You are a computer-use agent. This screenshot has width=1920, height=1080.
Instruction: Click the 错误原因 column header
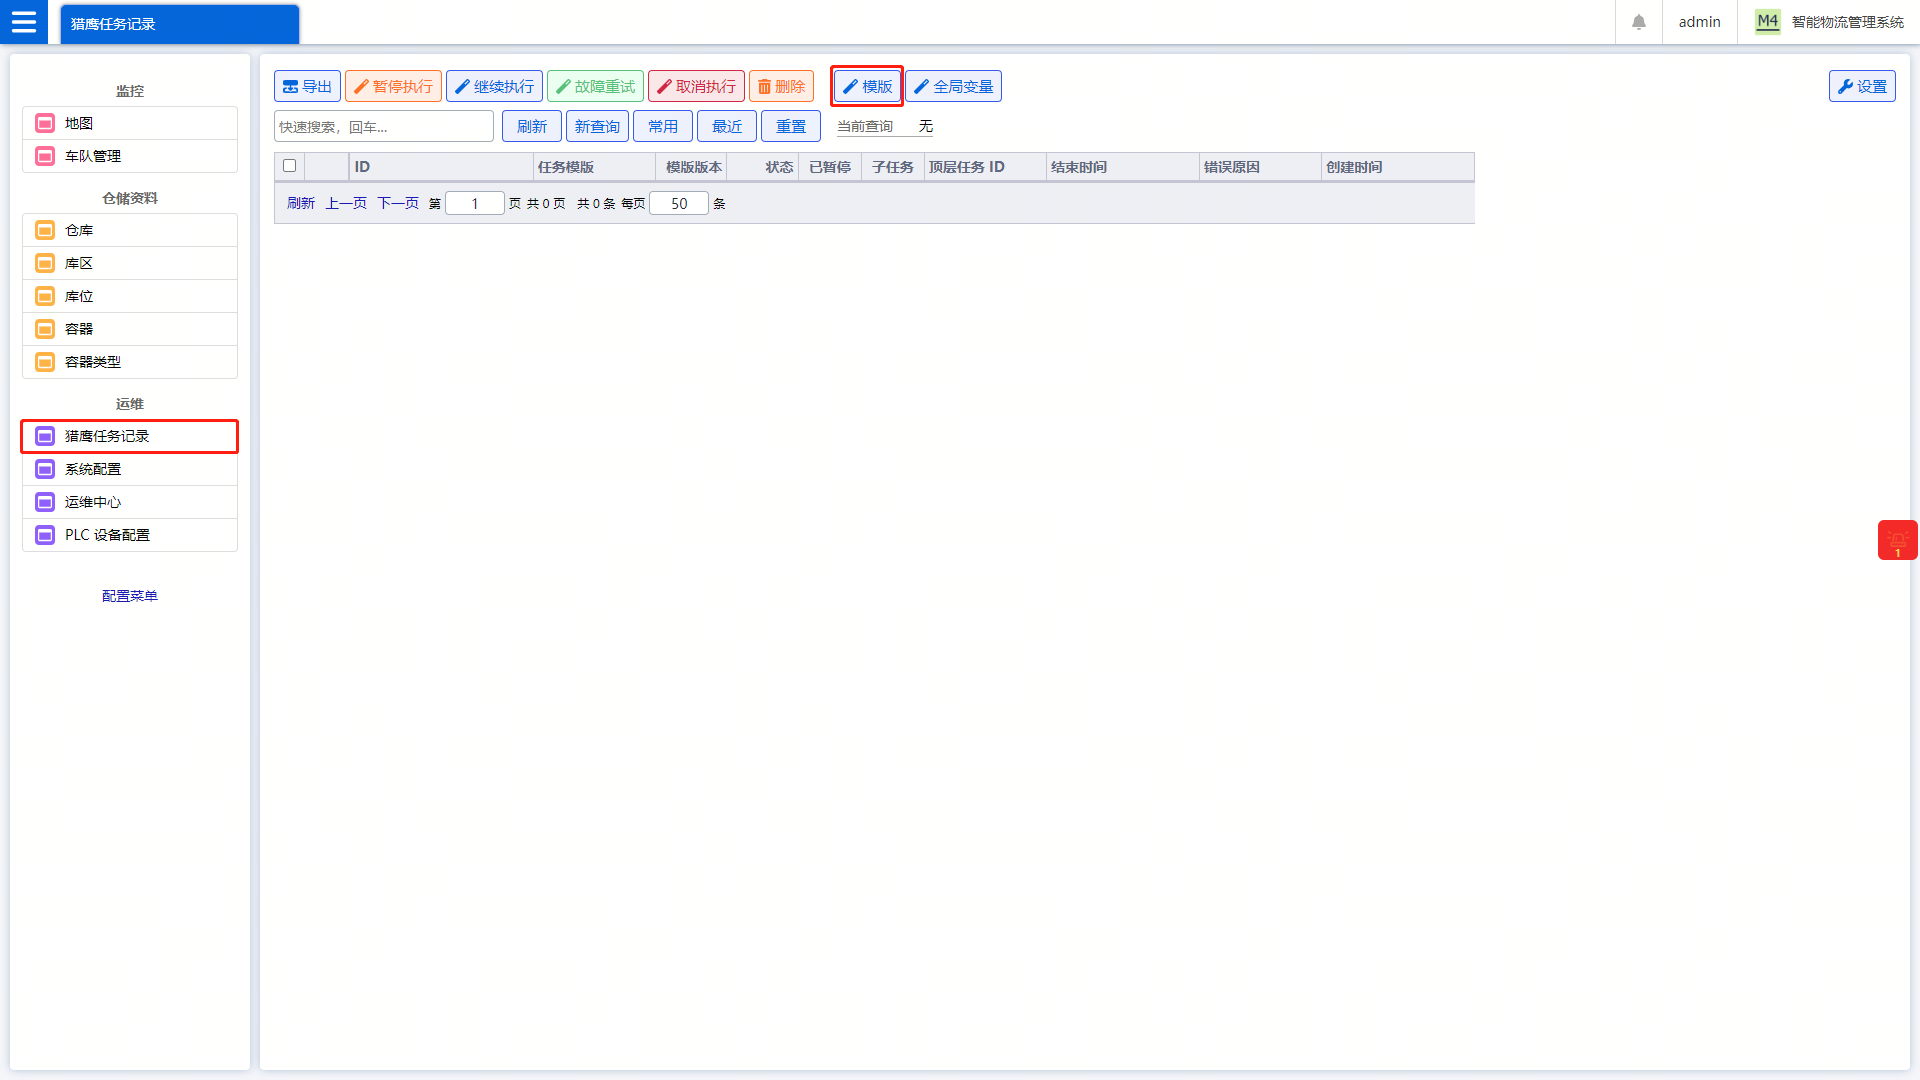click(1260, 167)
